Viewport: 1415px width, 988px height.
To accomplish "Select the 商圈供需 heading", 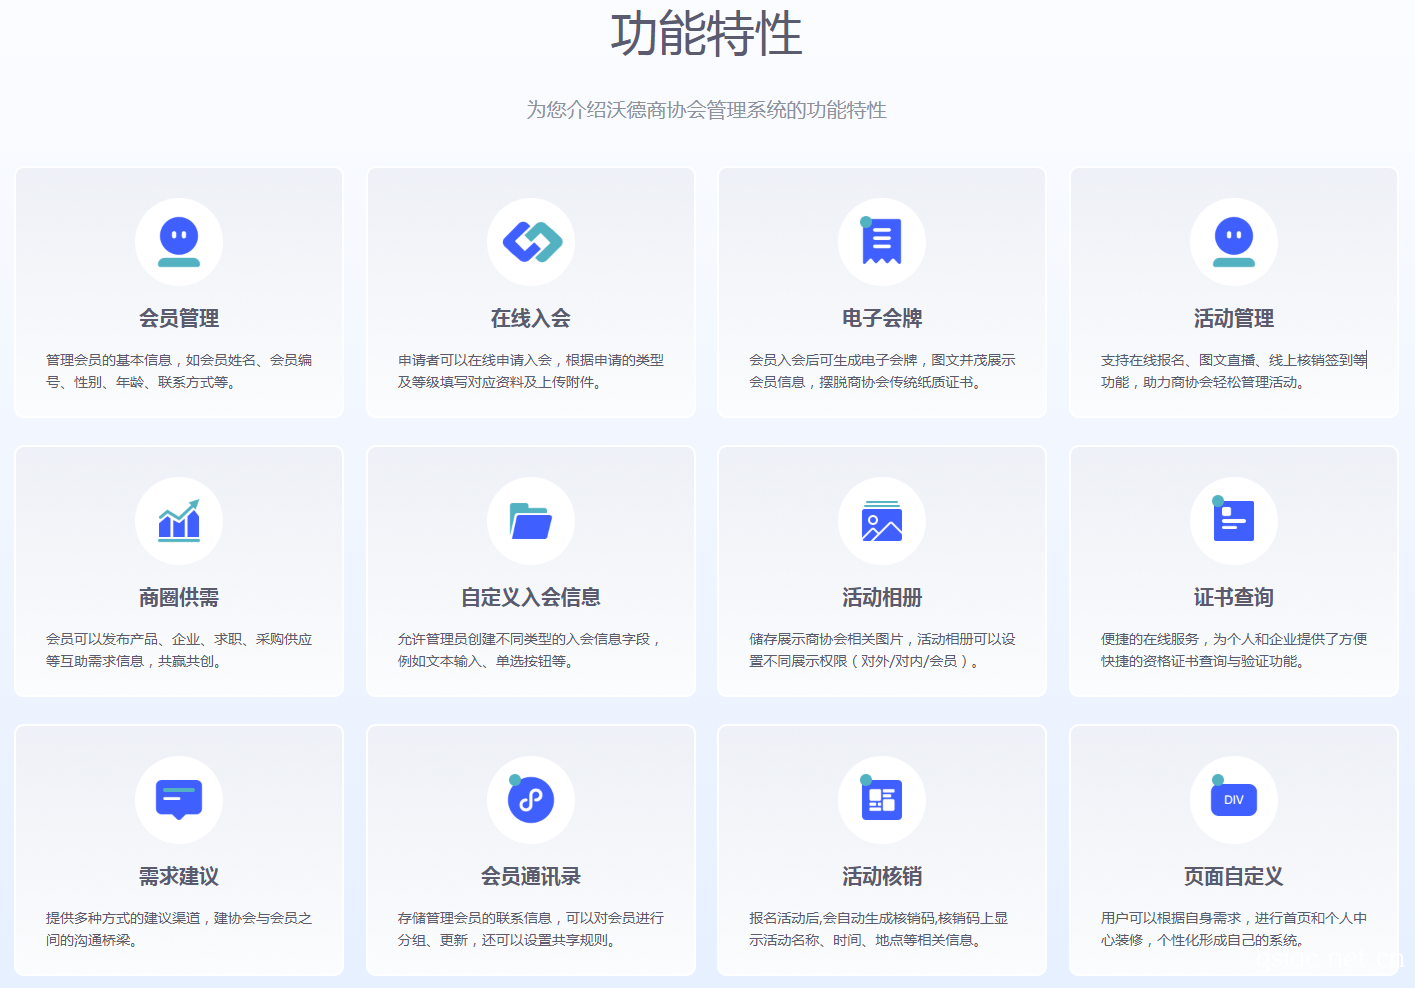I will (x=179, y=597).
